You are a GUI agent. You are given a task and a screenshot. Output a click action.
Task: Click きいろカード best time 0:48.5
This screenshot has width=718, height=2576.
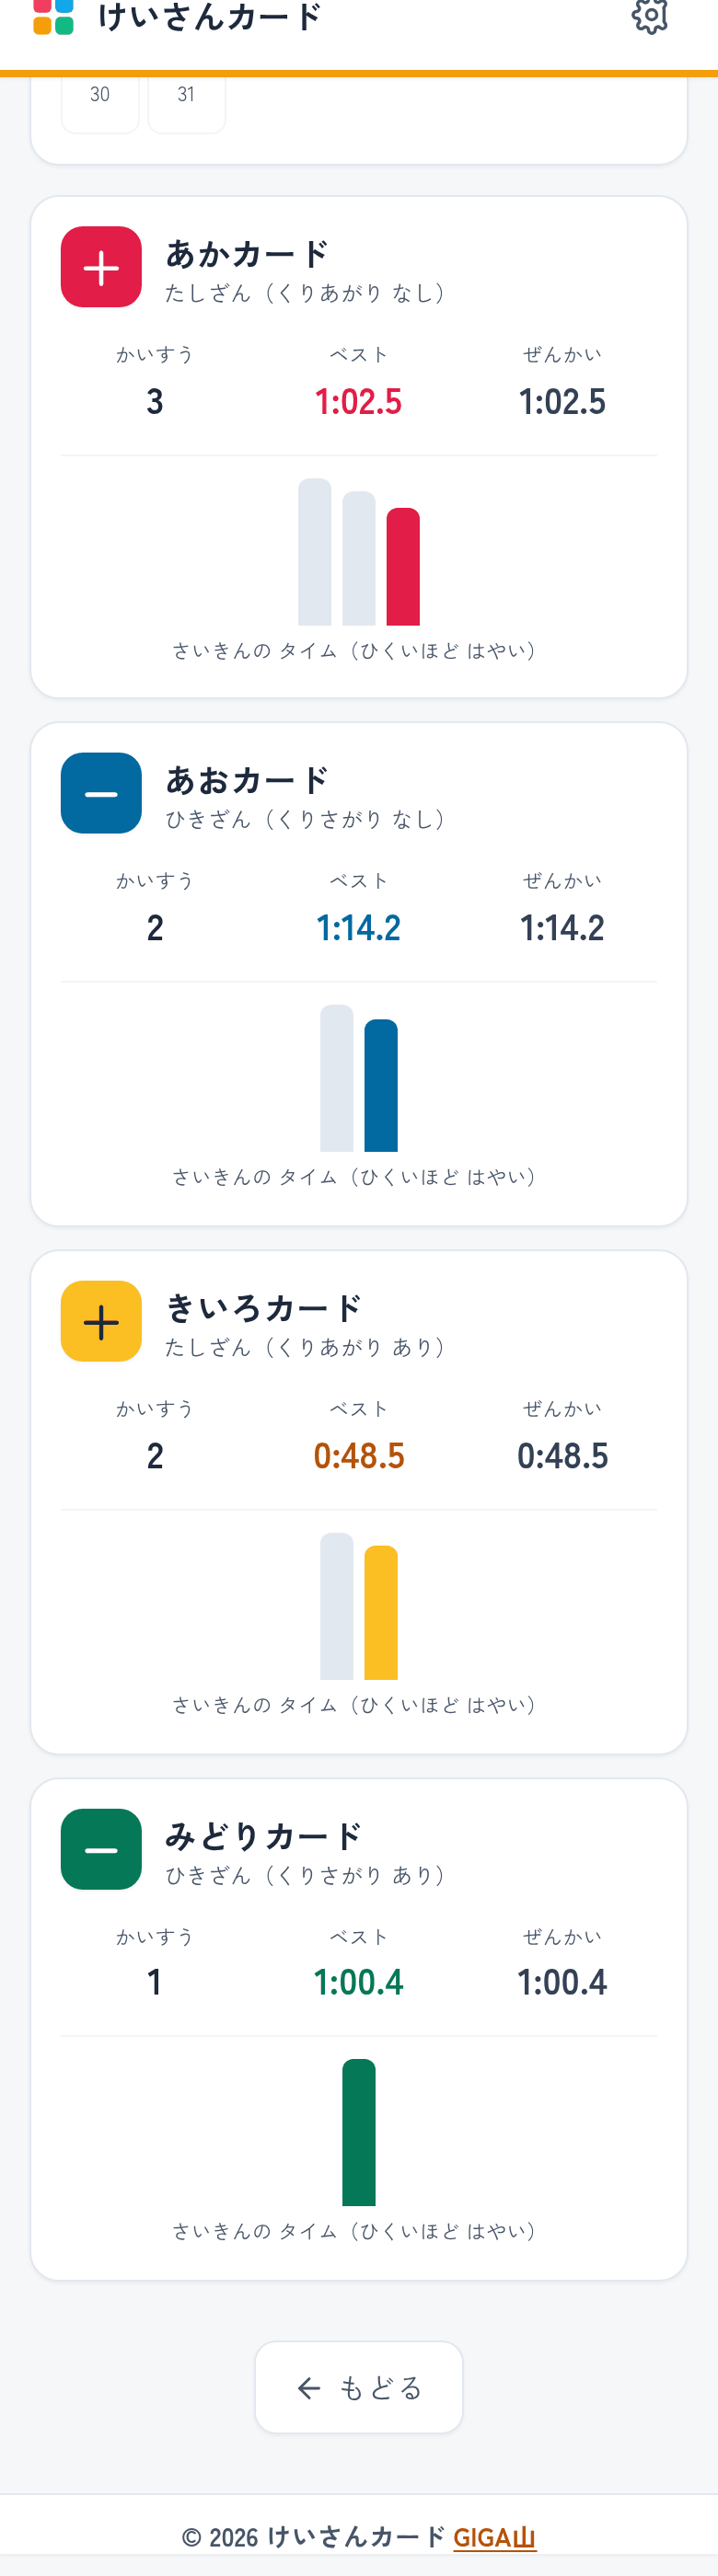(359, 1456)
